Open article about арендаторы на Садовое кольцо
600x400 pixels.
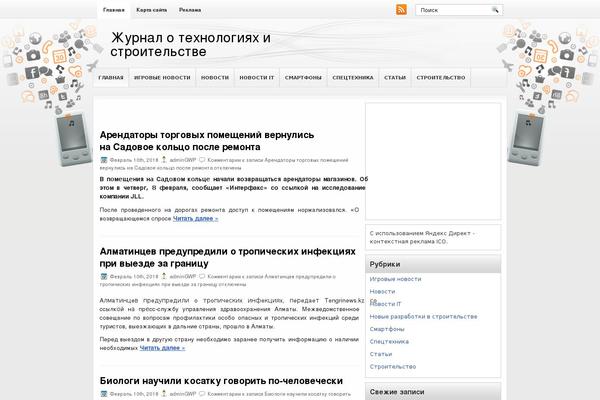tap(207, 141)
